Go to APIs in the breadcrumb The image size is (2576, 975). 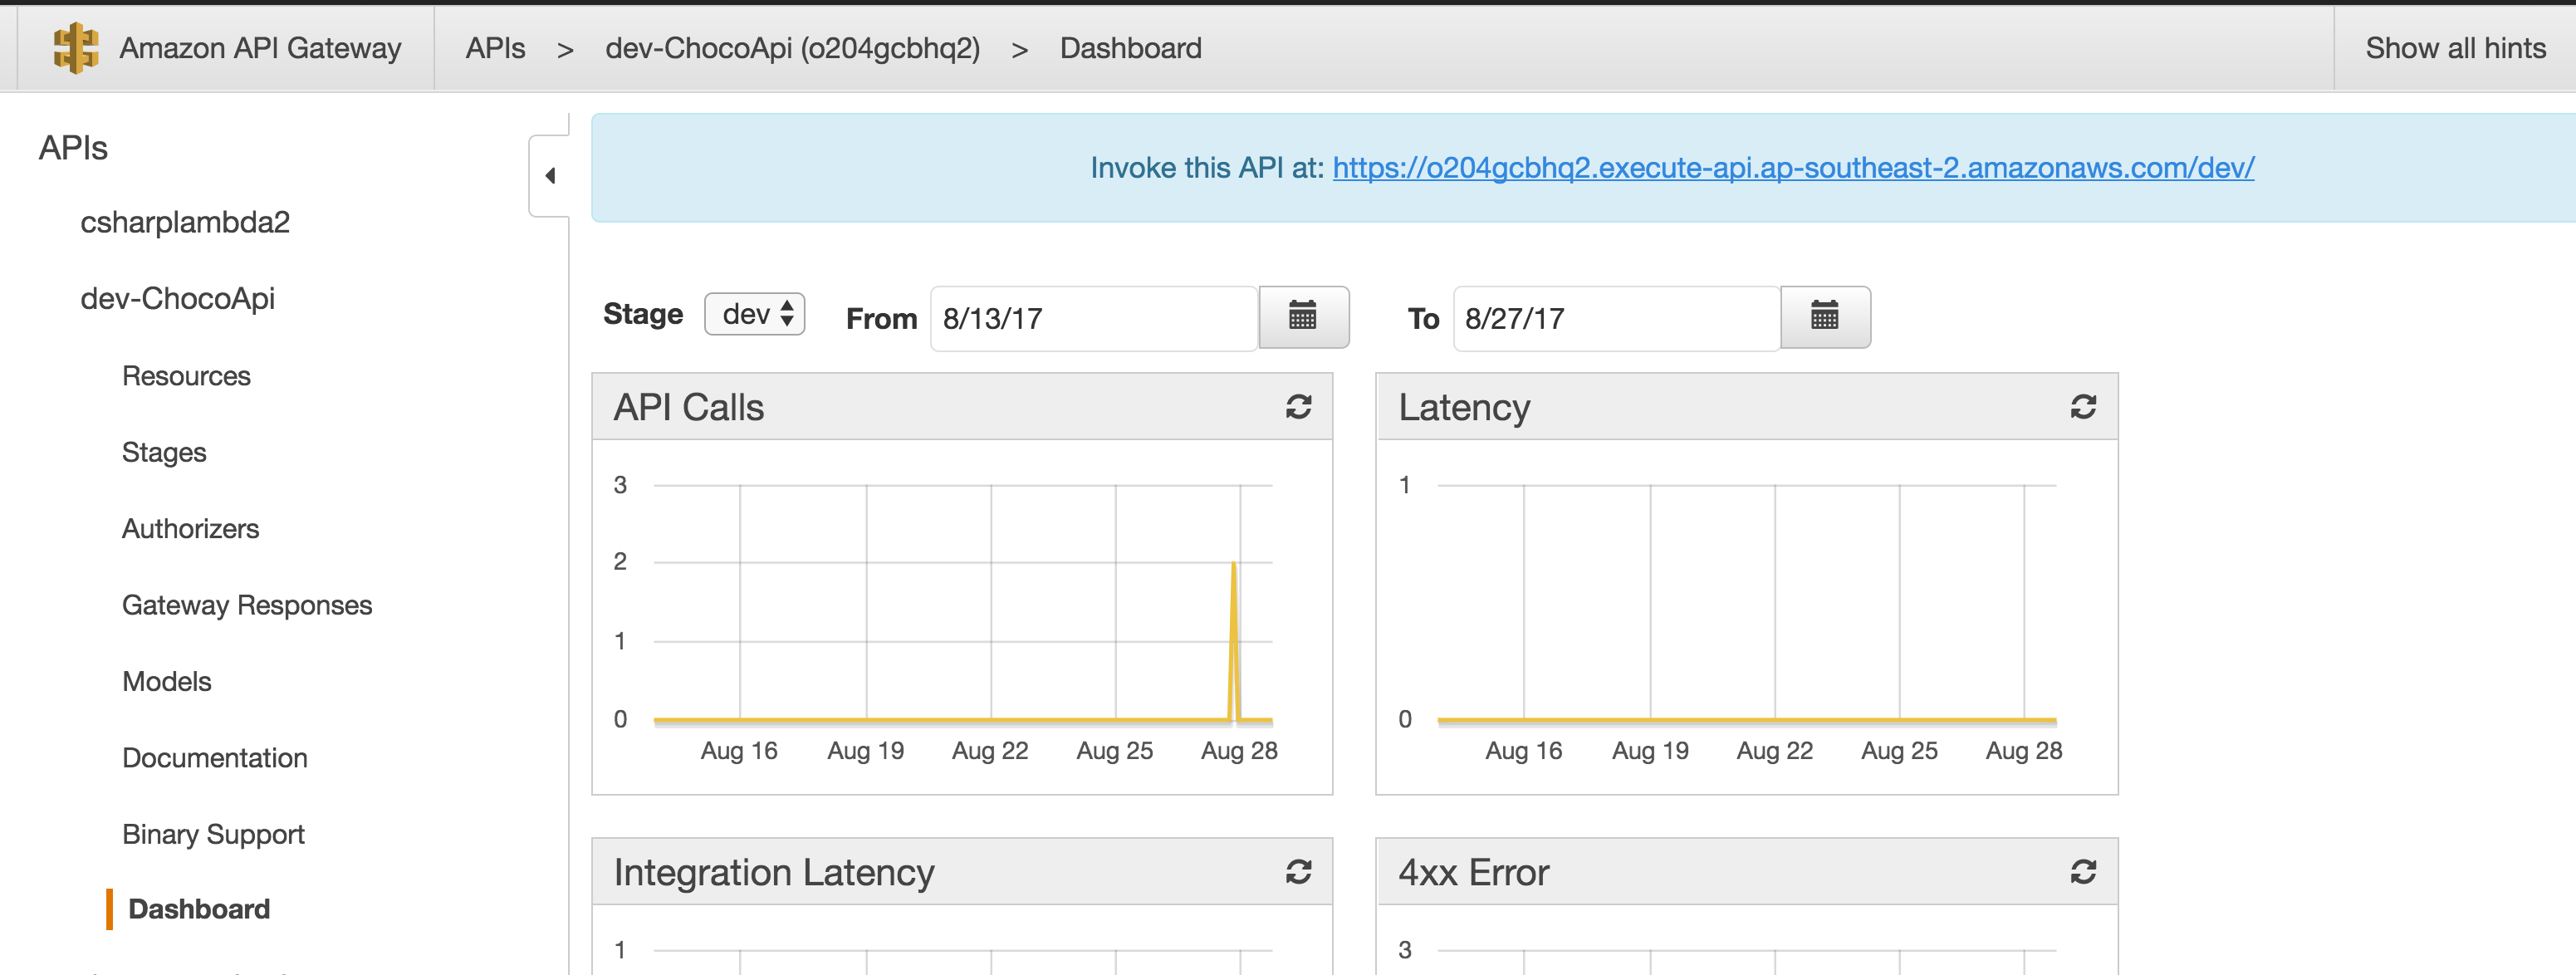pos(495,48)
